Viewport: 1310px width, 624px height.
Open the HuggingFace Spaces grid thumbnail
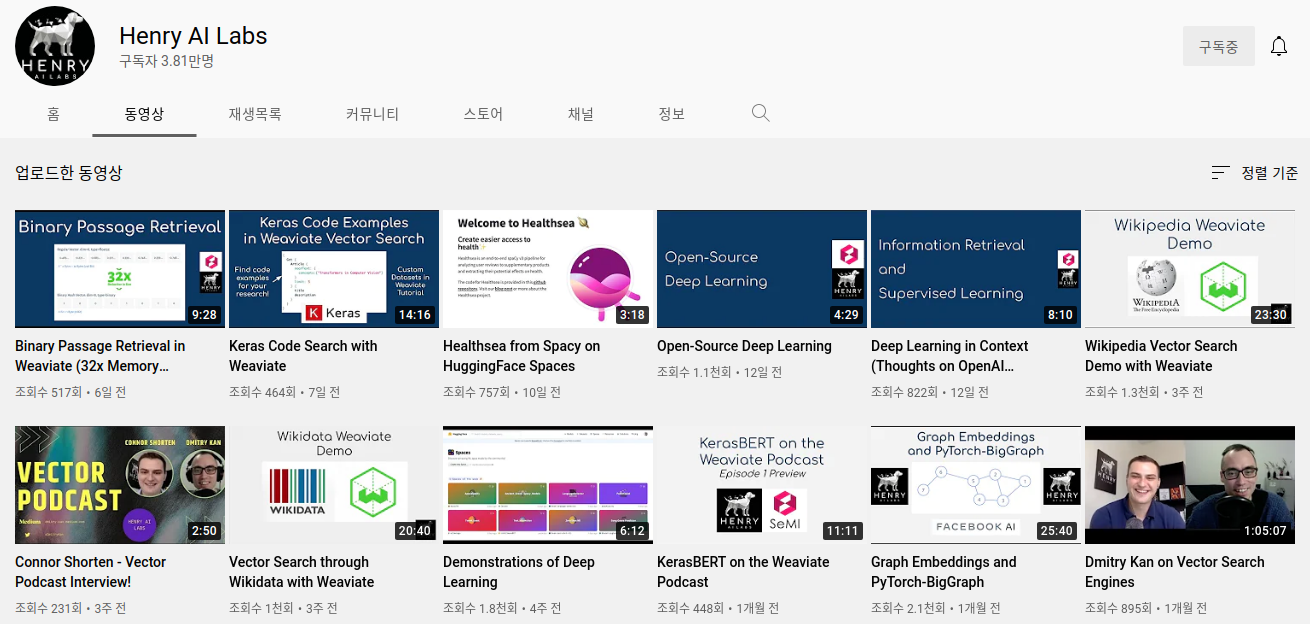[548, 485]
